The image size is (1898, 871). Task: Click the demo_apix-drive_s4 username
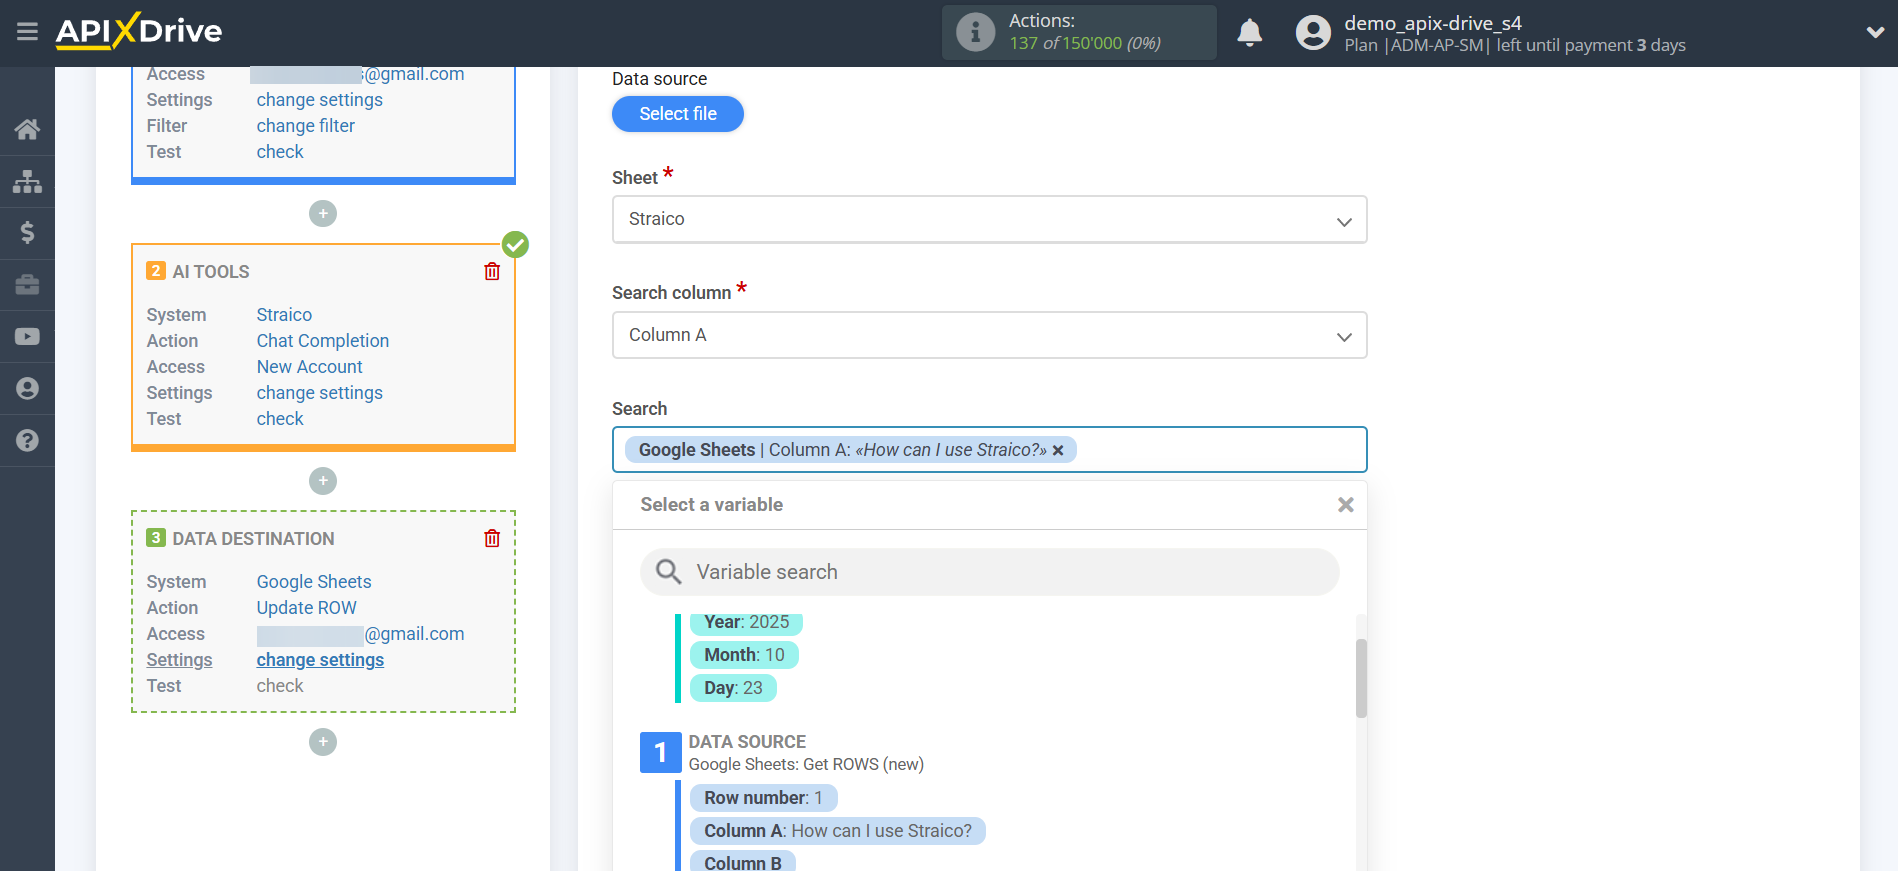1433,23
